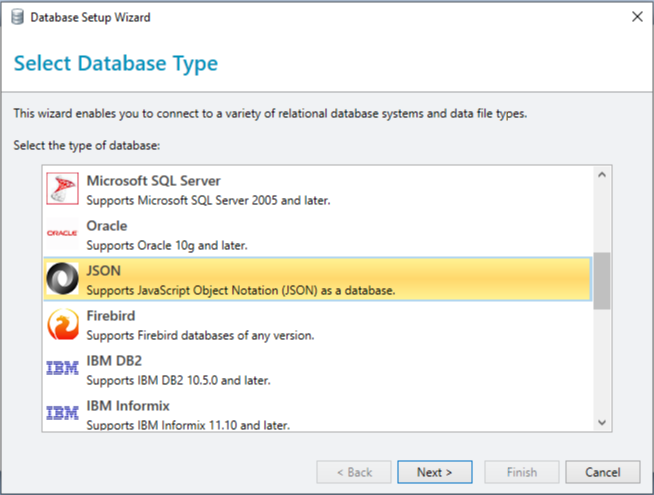Click the list scrollbar down arrow
Image resolution: width=654 pixels, height=495 pixels.
pyautogui.click(x=602, y=422)
